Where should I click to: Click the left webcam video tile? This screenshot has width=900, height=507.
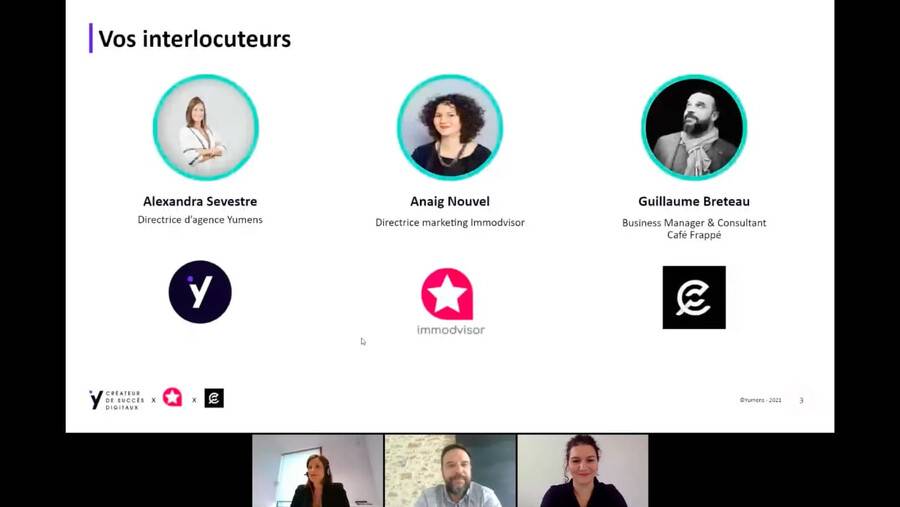tap(317, 471)
